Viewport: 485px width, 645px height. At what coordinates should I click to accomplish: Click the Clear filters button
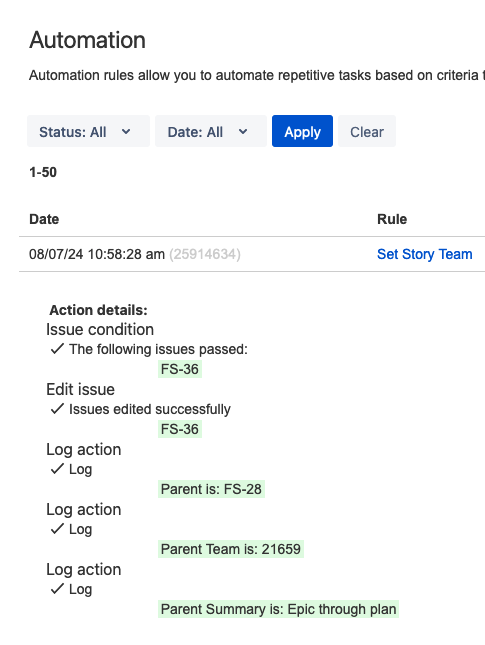click(x=367, y=131)
